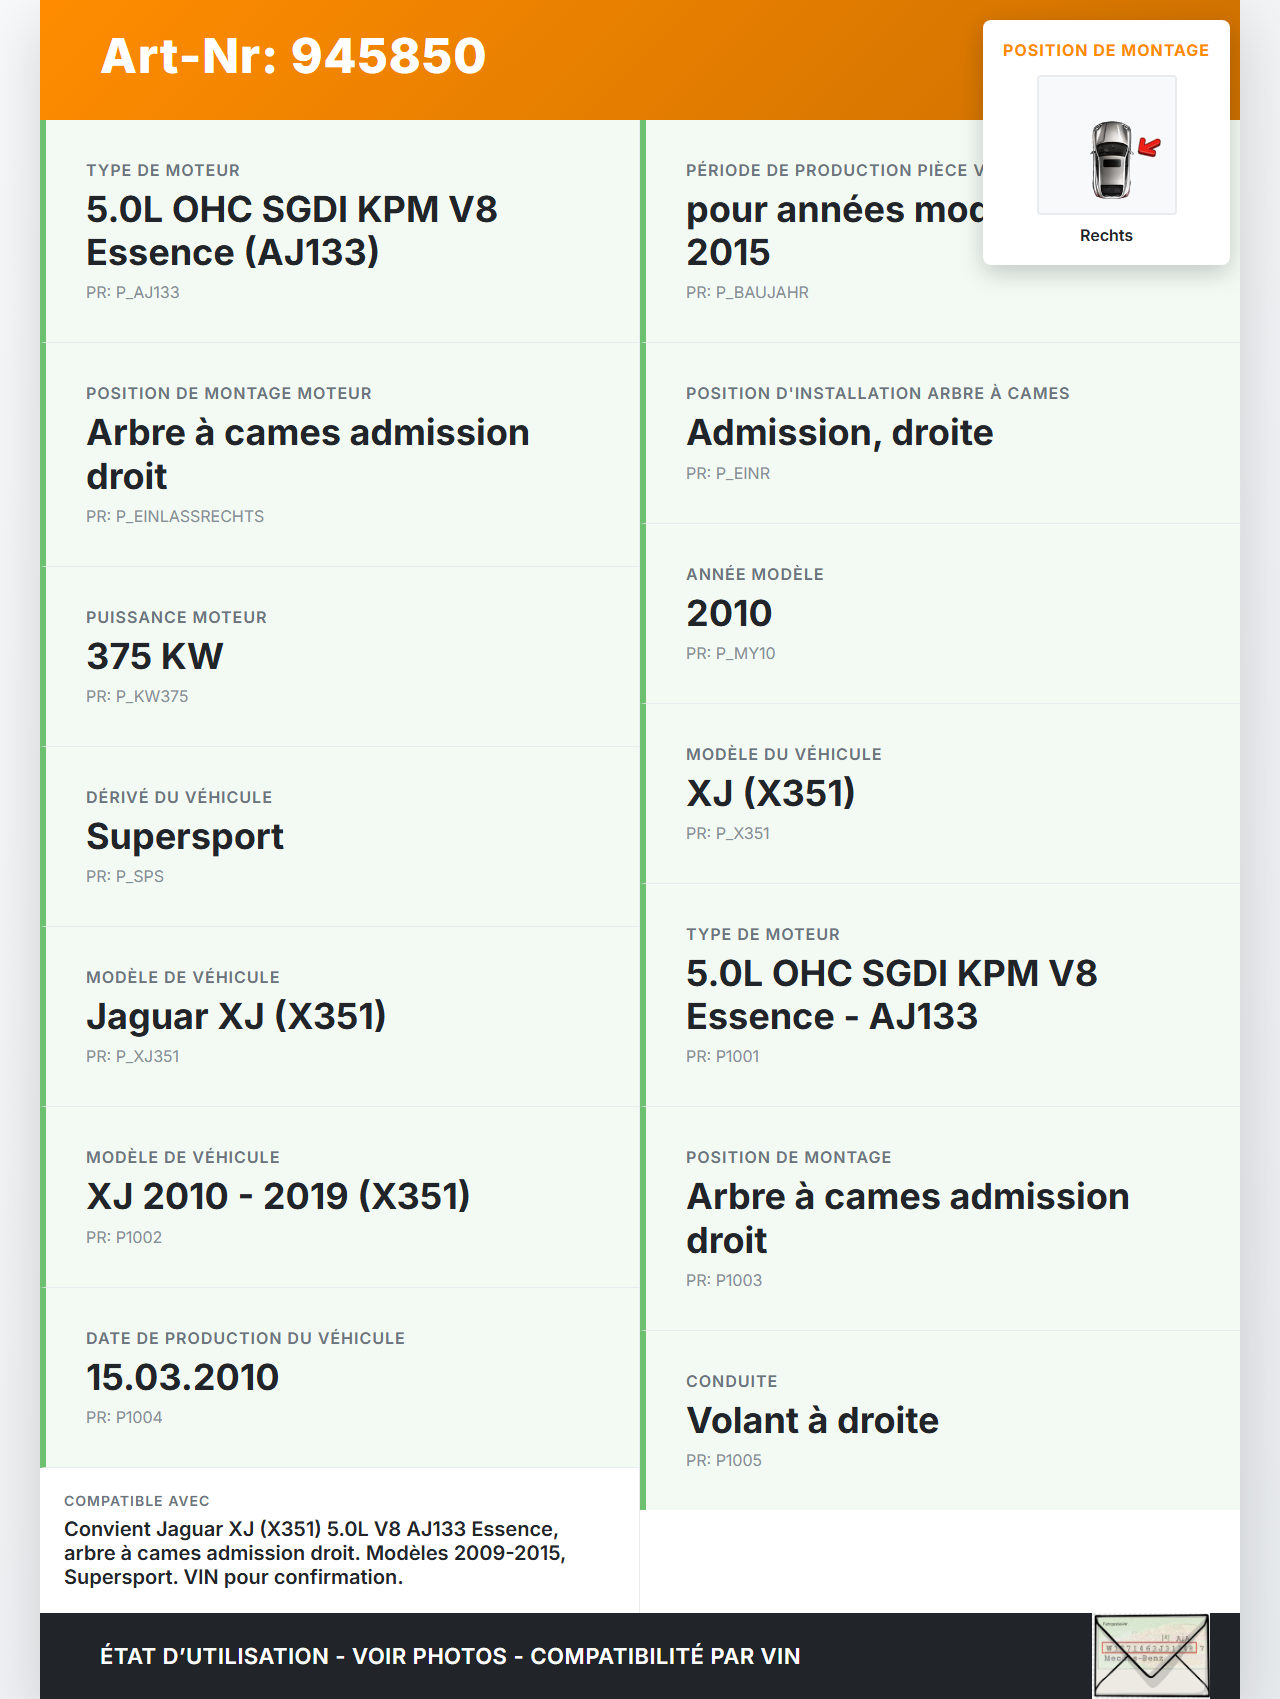This screenshot has height=1699, width=1280.
Task: Click the "PR: P_EINLASSRECHTS" code
Action: (x=175, y=516)
